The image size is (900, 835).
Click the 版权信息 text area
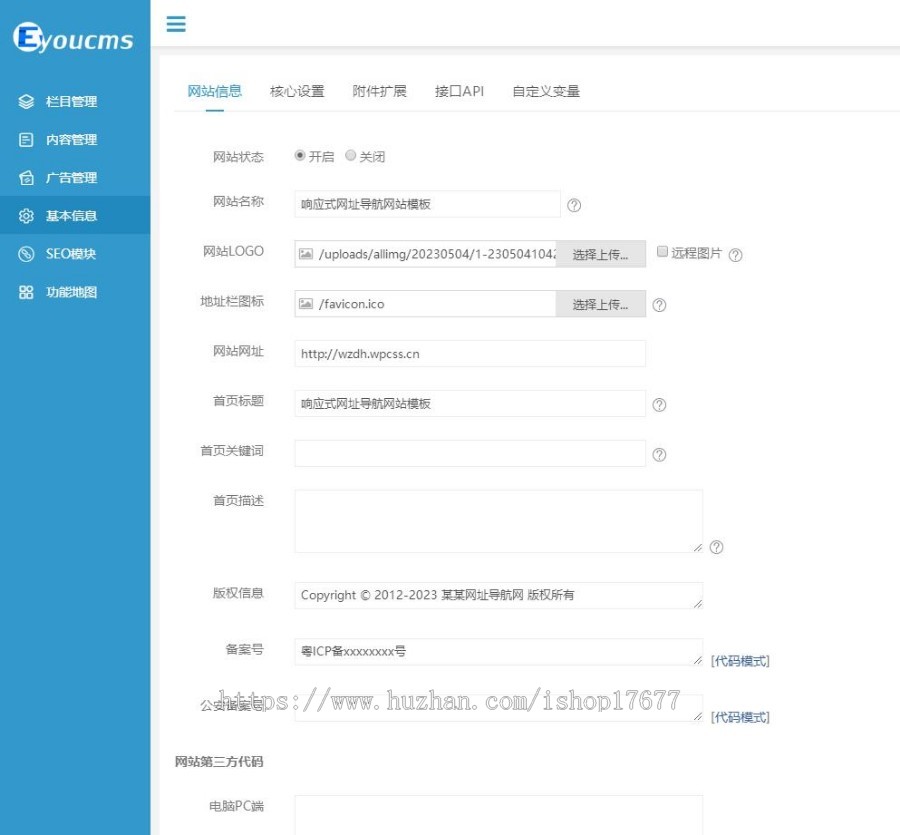coord(498,595)
